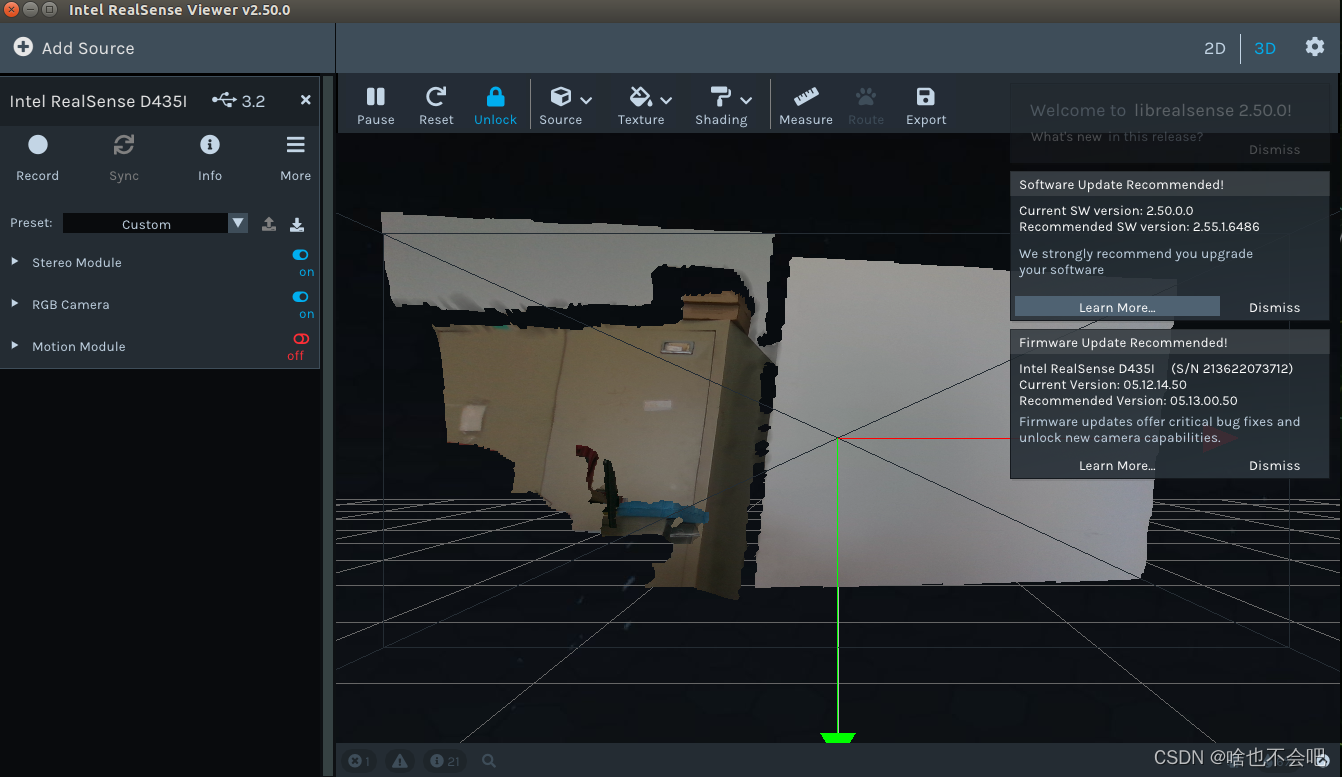Open the Preset Custom dropdown
Viewport: 1342px width, 777px height.
[x=155, y=224]
